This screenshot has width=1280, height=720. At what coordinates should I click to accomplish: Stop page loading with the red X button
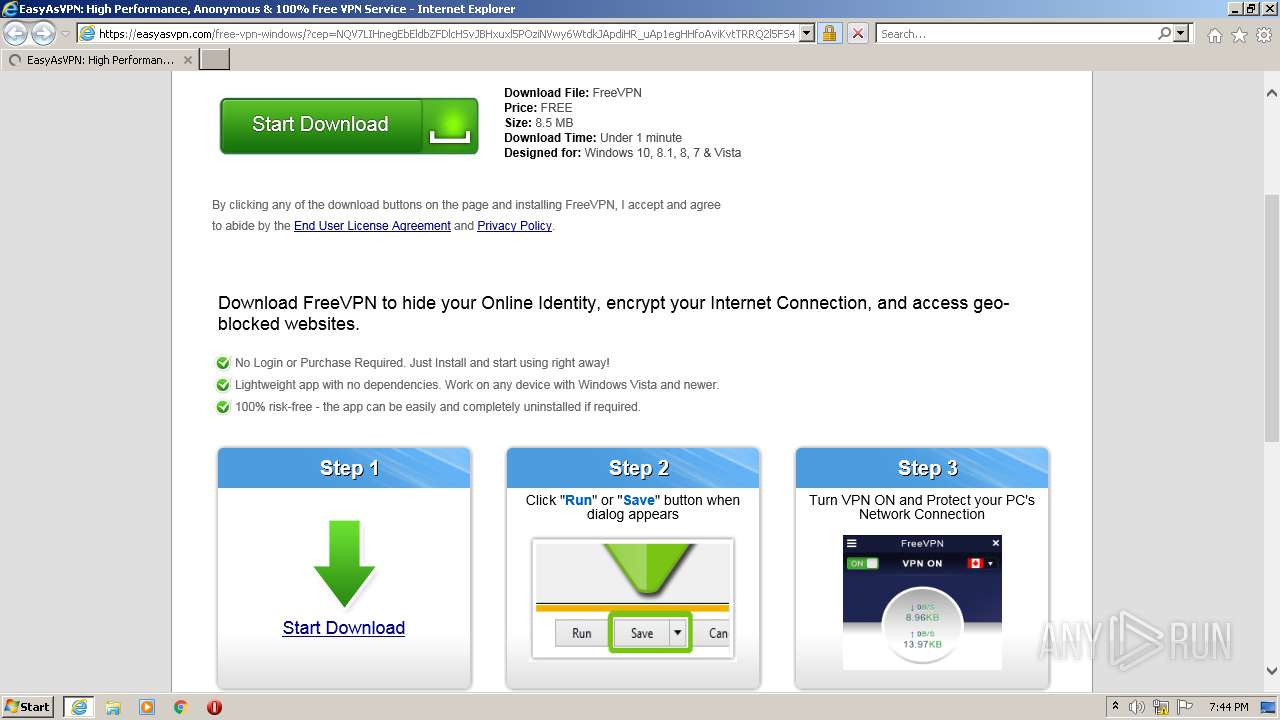tap(857, 33)
